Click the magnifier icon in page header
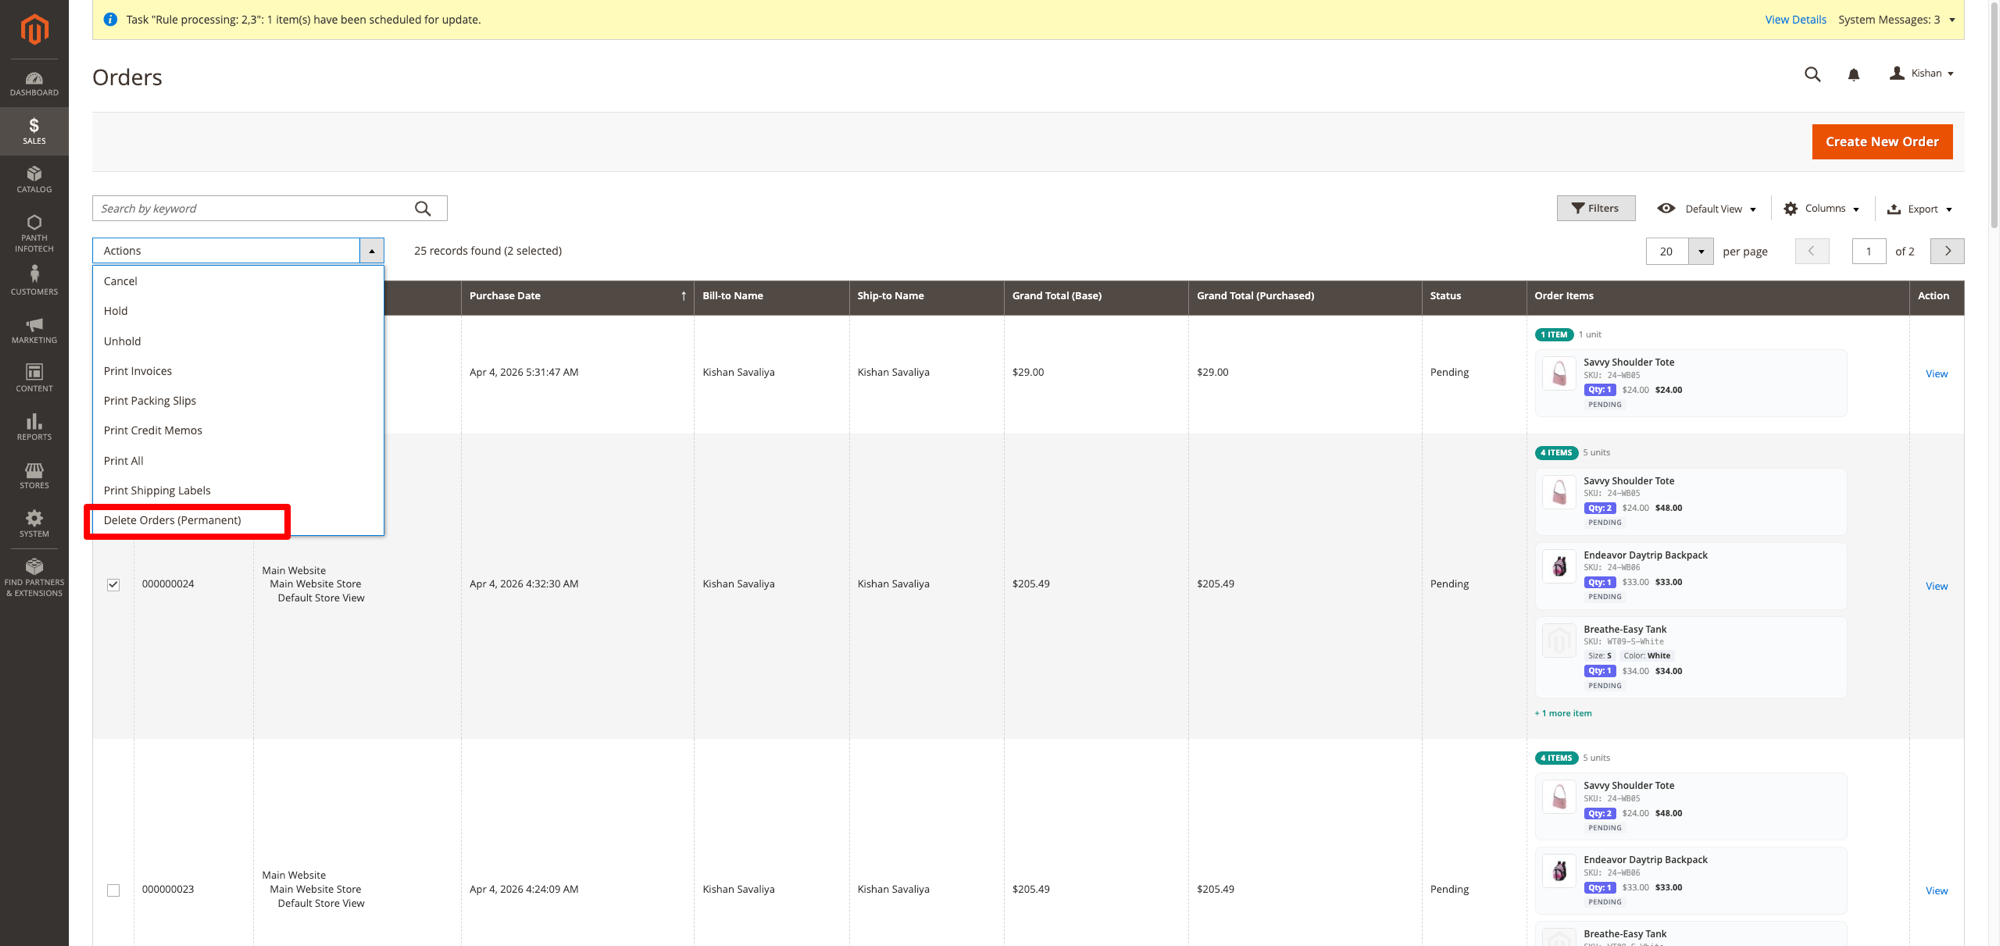This screenshot has width=2000, height=946. 1812,74
